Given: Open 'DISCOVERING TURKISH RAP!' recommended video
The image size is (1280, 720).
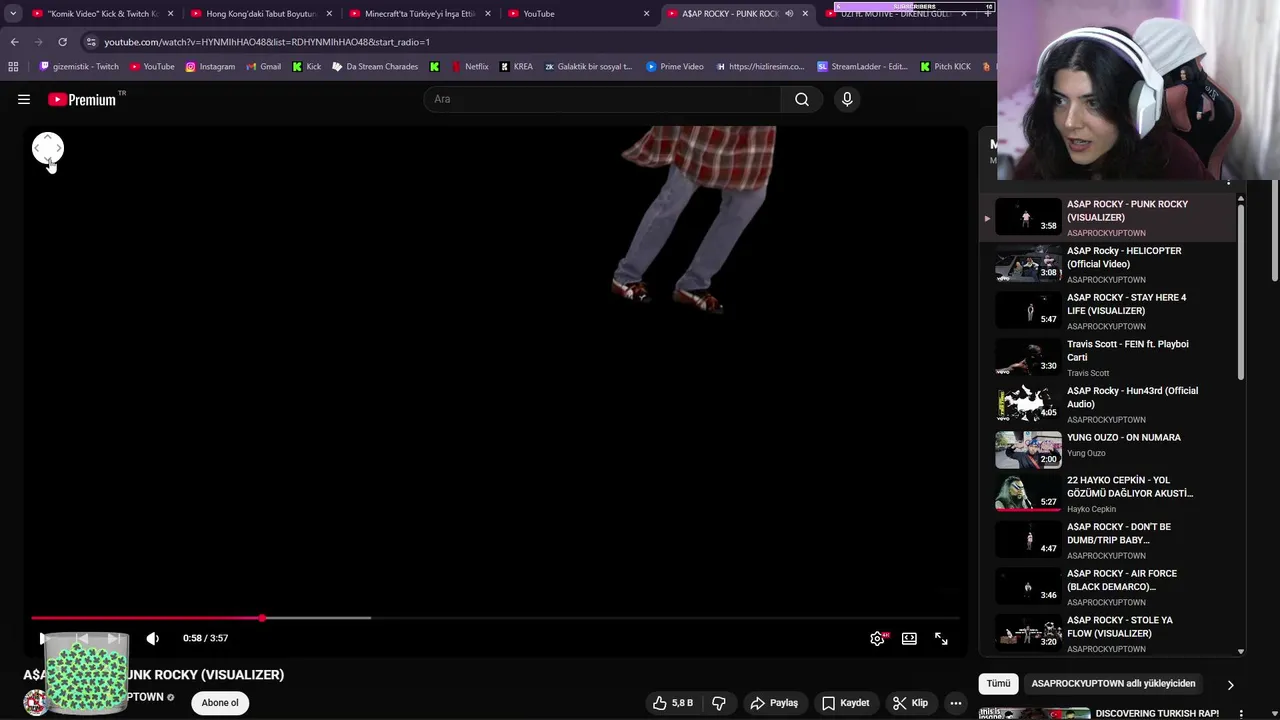Looking at the screenshot, I should [x=1157, y=713].
